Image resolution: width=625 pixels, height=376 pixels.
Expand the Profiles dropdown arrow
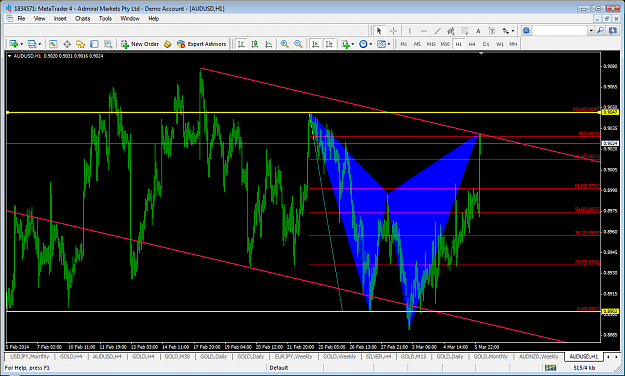[39, 44]
